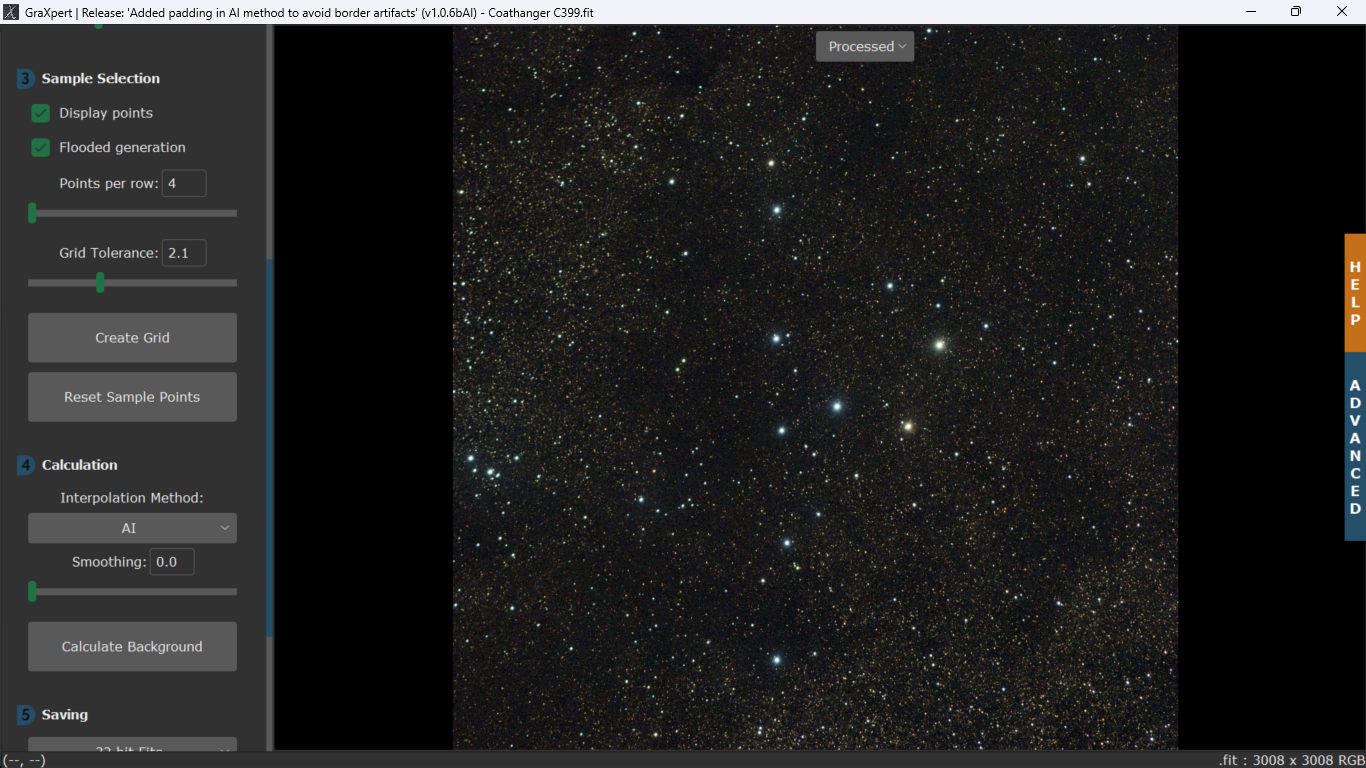
Task: Click the GraXpert app icon in the title bar
Action: coord(11,12)
